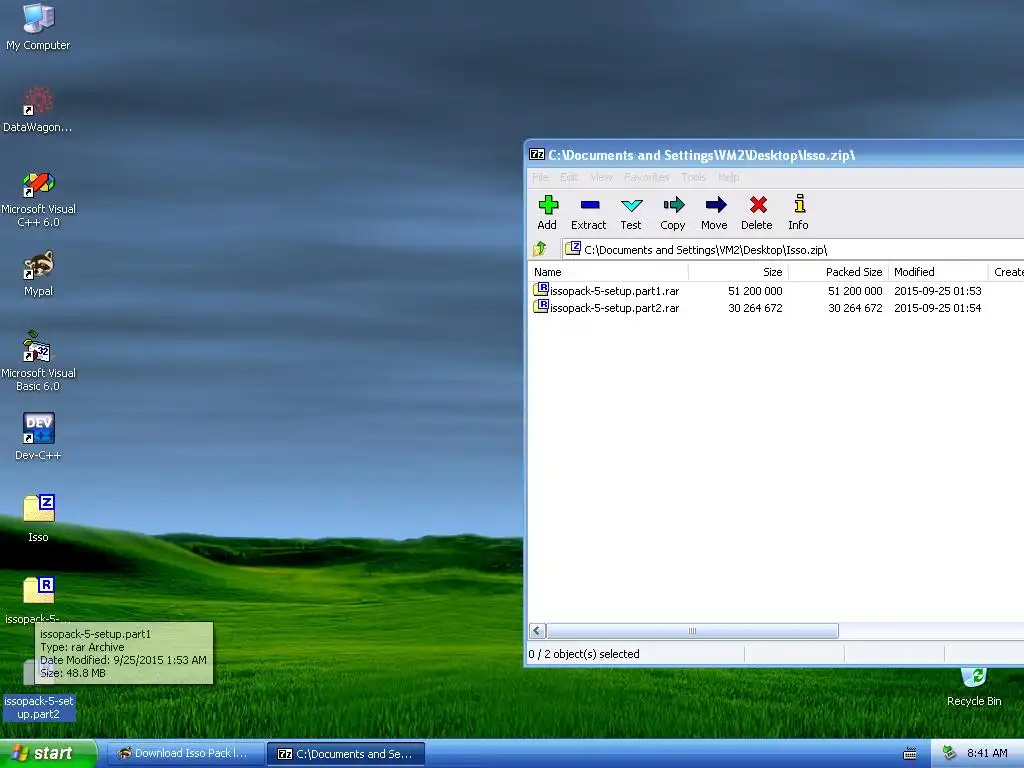The image size is (1024, 768).
Task: Select the Mypal browser desktop icon
Action: [38, 274]
